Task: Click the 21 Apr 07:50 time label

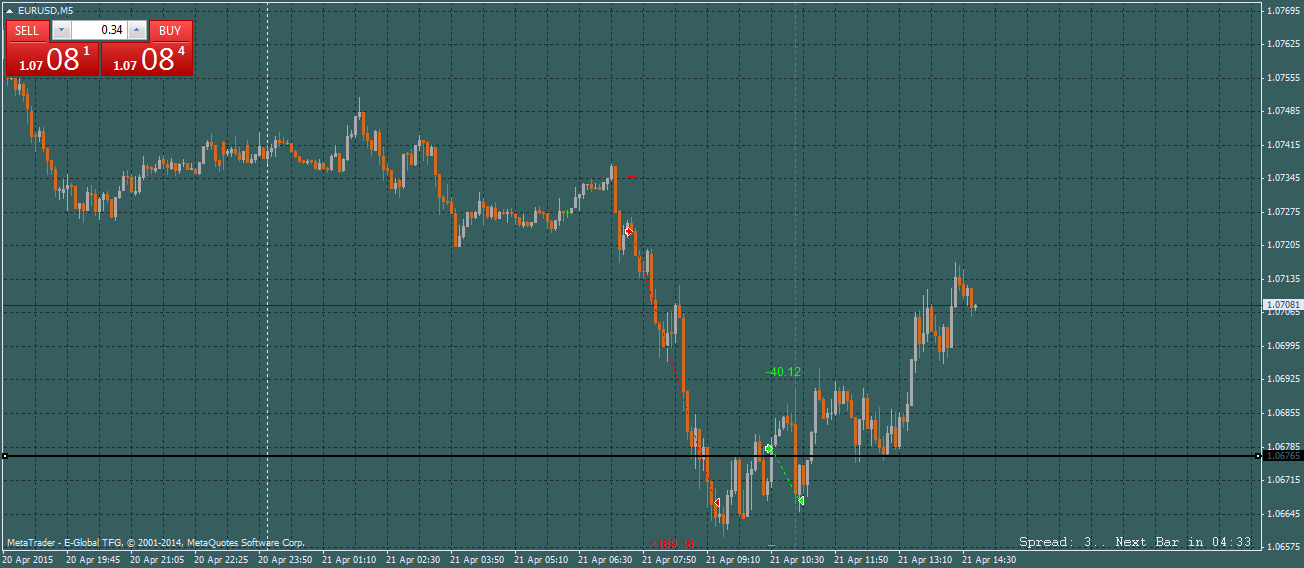Action: (669, 560)
